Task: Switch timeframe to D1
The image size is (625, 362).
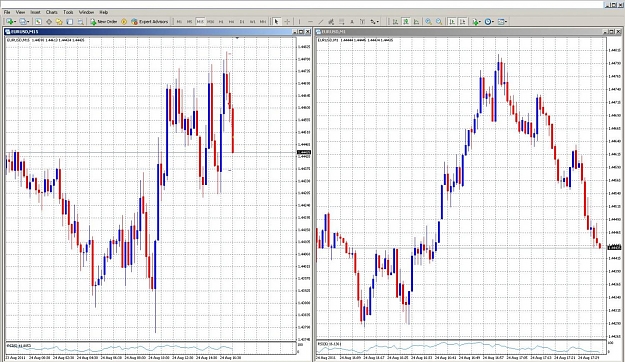Action: (242, 22)
